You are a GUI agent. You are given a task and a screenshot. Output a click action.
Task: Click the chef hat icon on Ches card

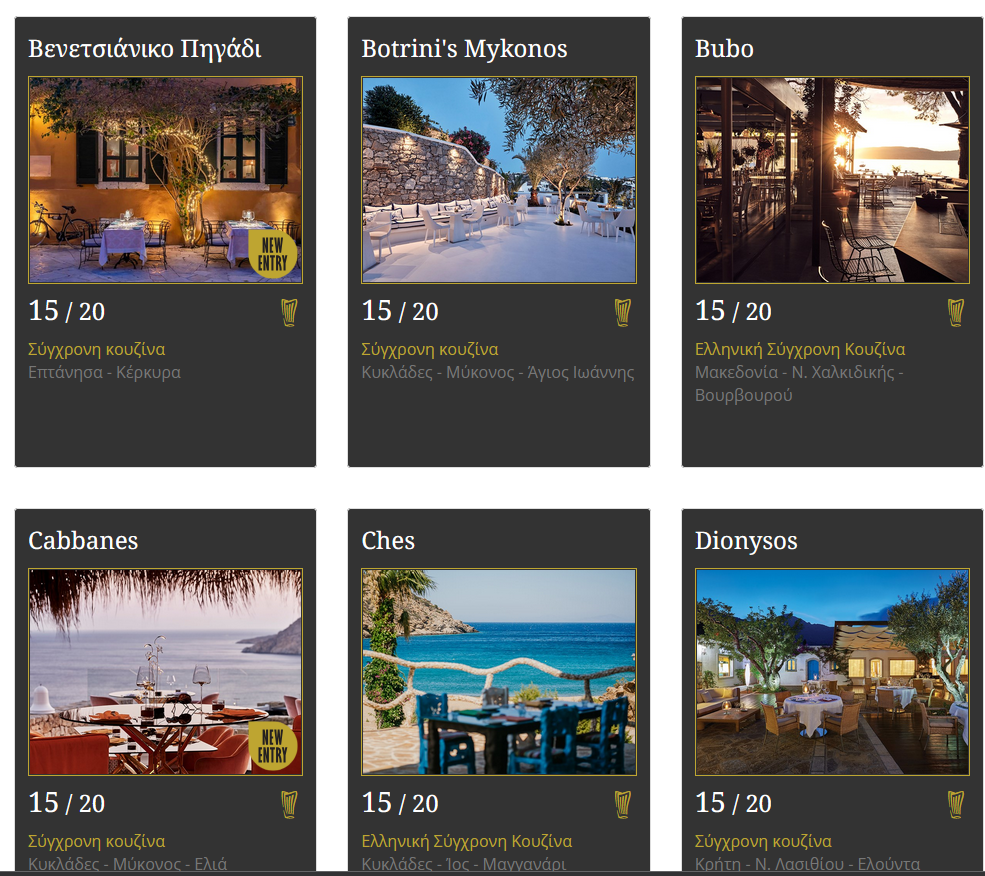tap(623, 804)
